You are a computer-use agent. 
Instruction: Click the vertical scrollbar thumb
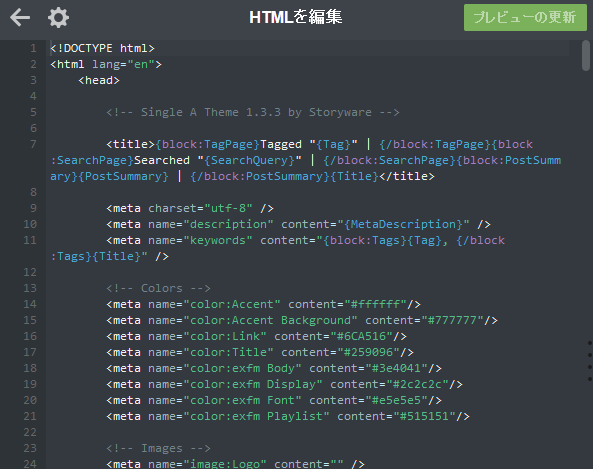pyautogui.click(x=586, y=56)
